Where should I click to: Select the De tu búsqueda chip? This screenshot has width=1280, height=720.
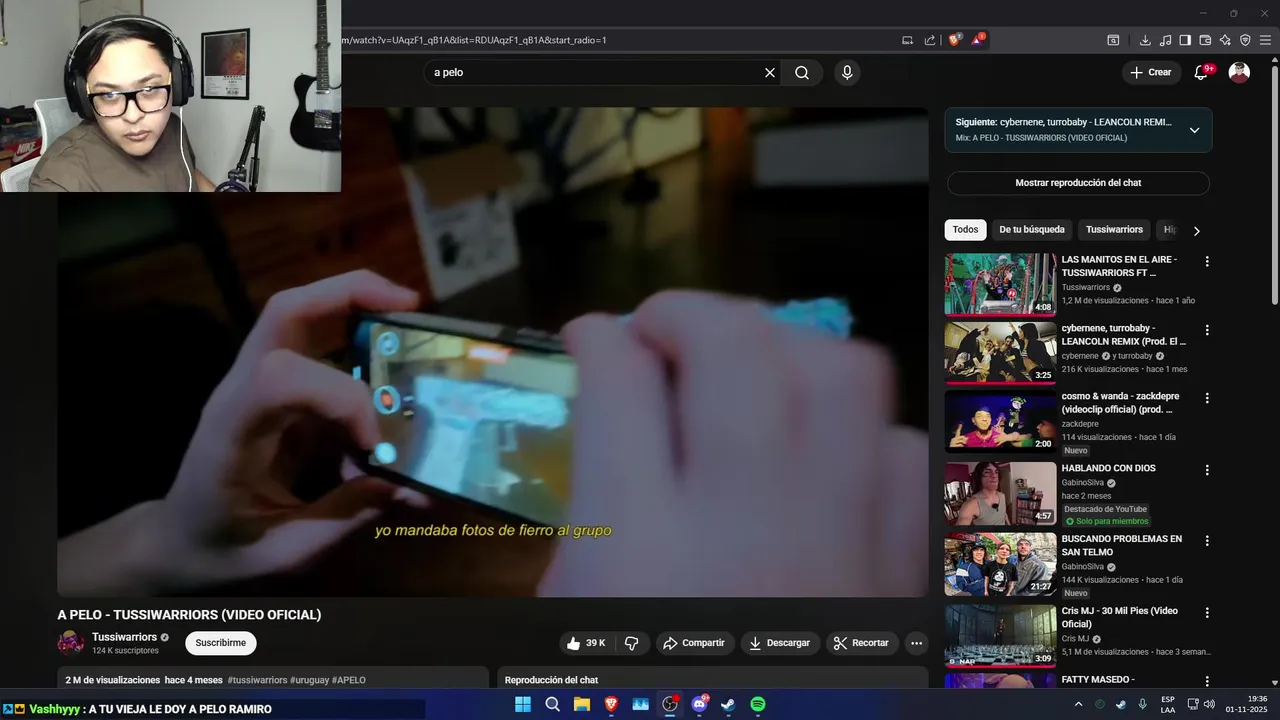click(x=1032, y=230)
